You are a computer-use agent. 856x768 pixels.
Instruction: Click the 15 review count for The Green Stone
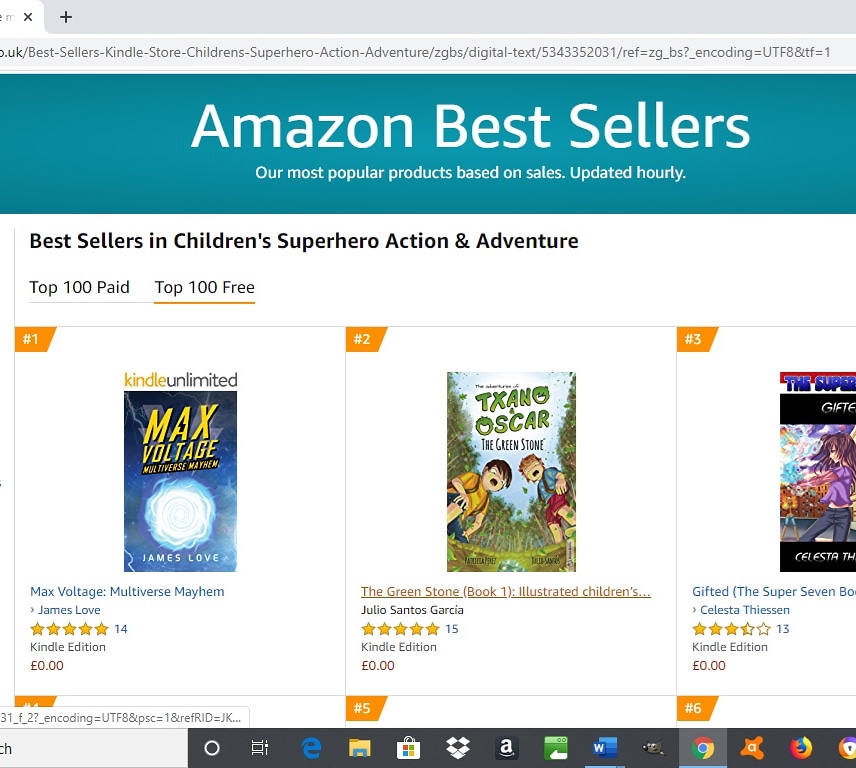pyautogui.click(x=450, y=629)
